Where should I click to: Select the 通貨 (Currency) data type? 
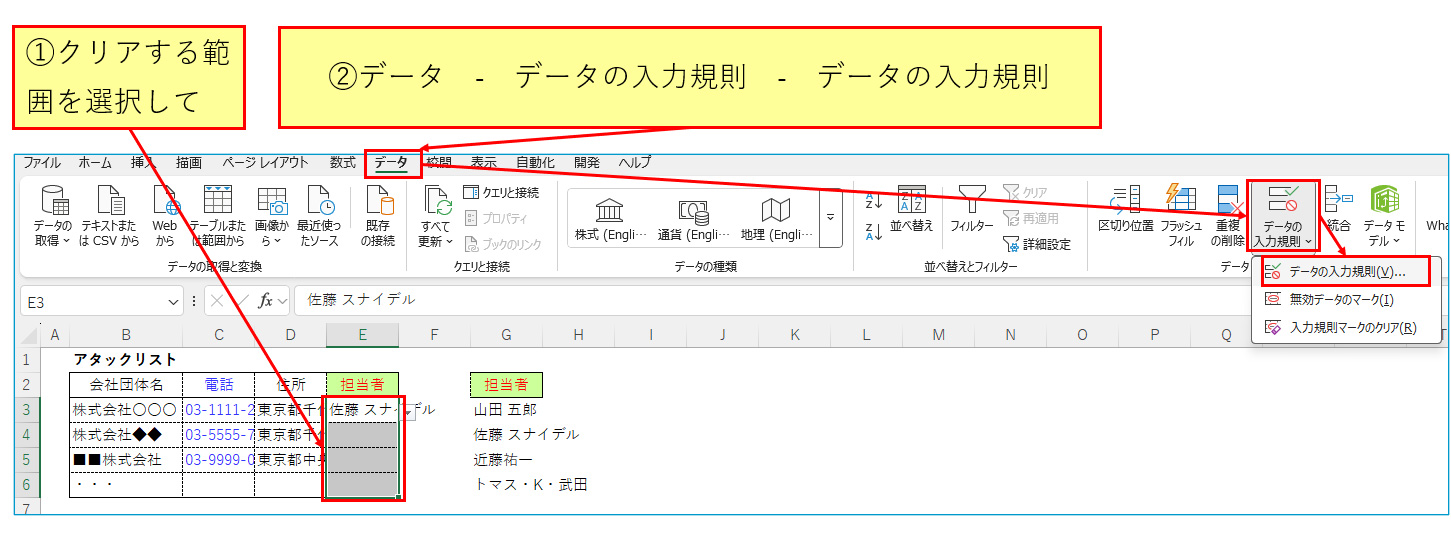693,211
